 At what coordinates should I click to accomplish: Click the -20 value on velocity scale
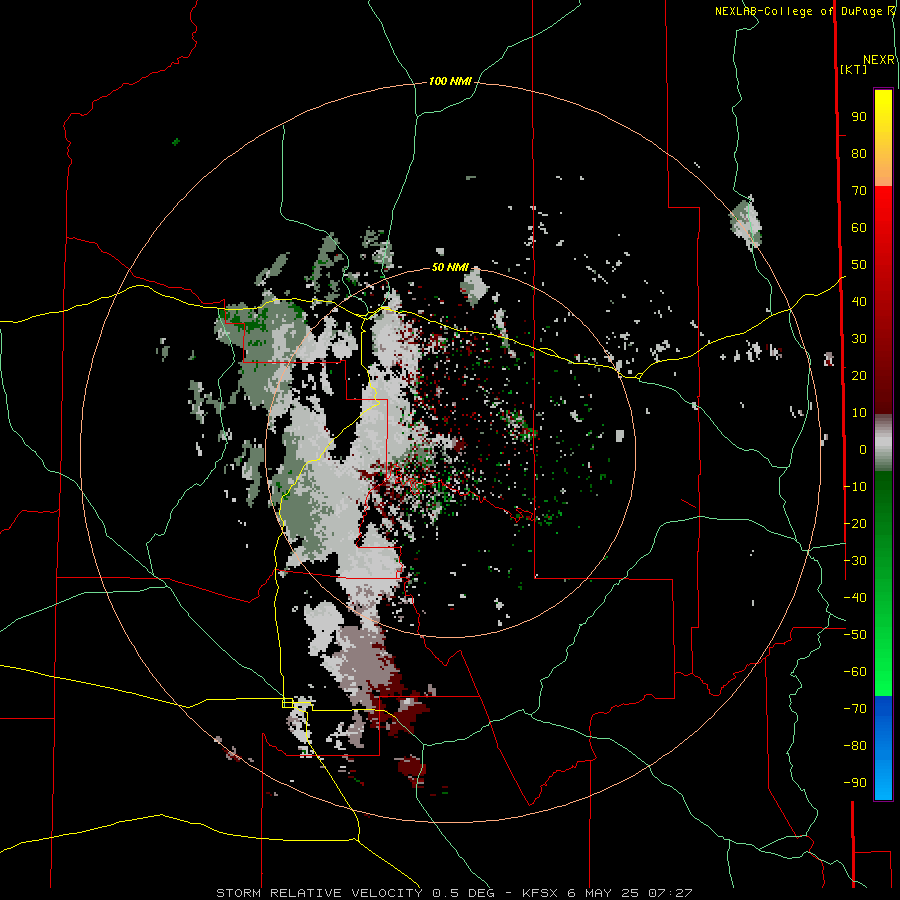[855, 524]
